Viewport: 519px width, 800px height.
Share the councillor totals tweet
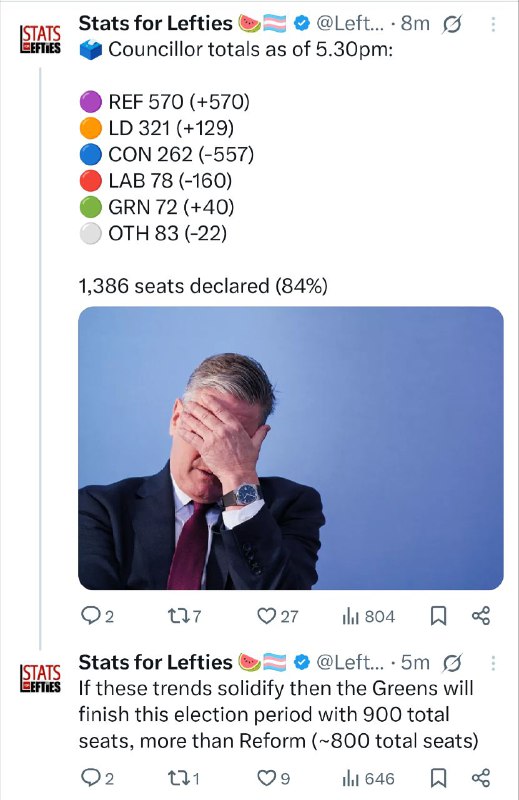pos(481,616)
